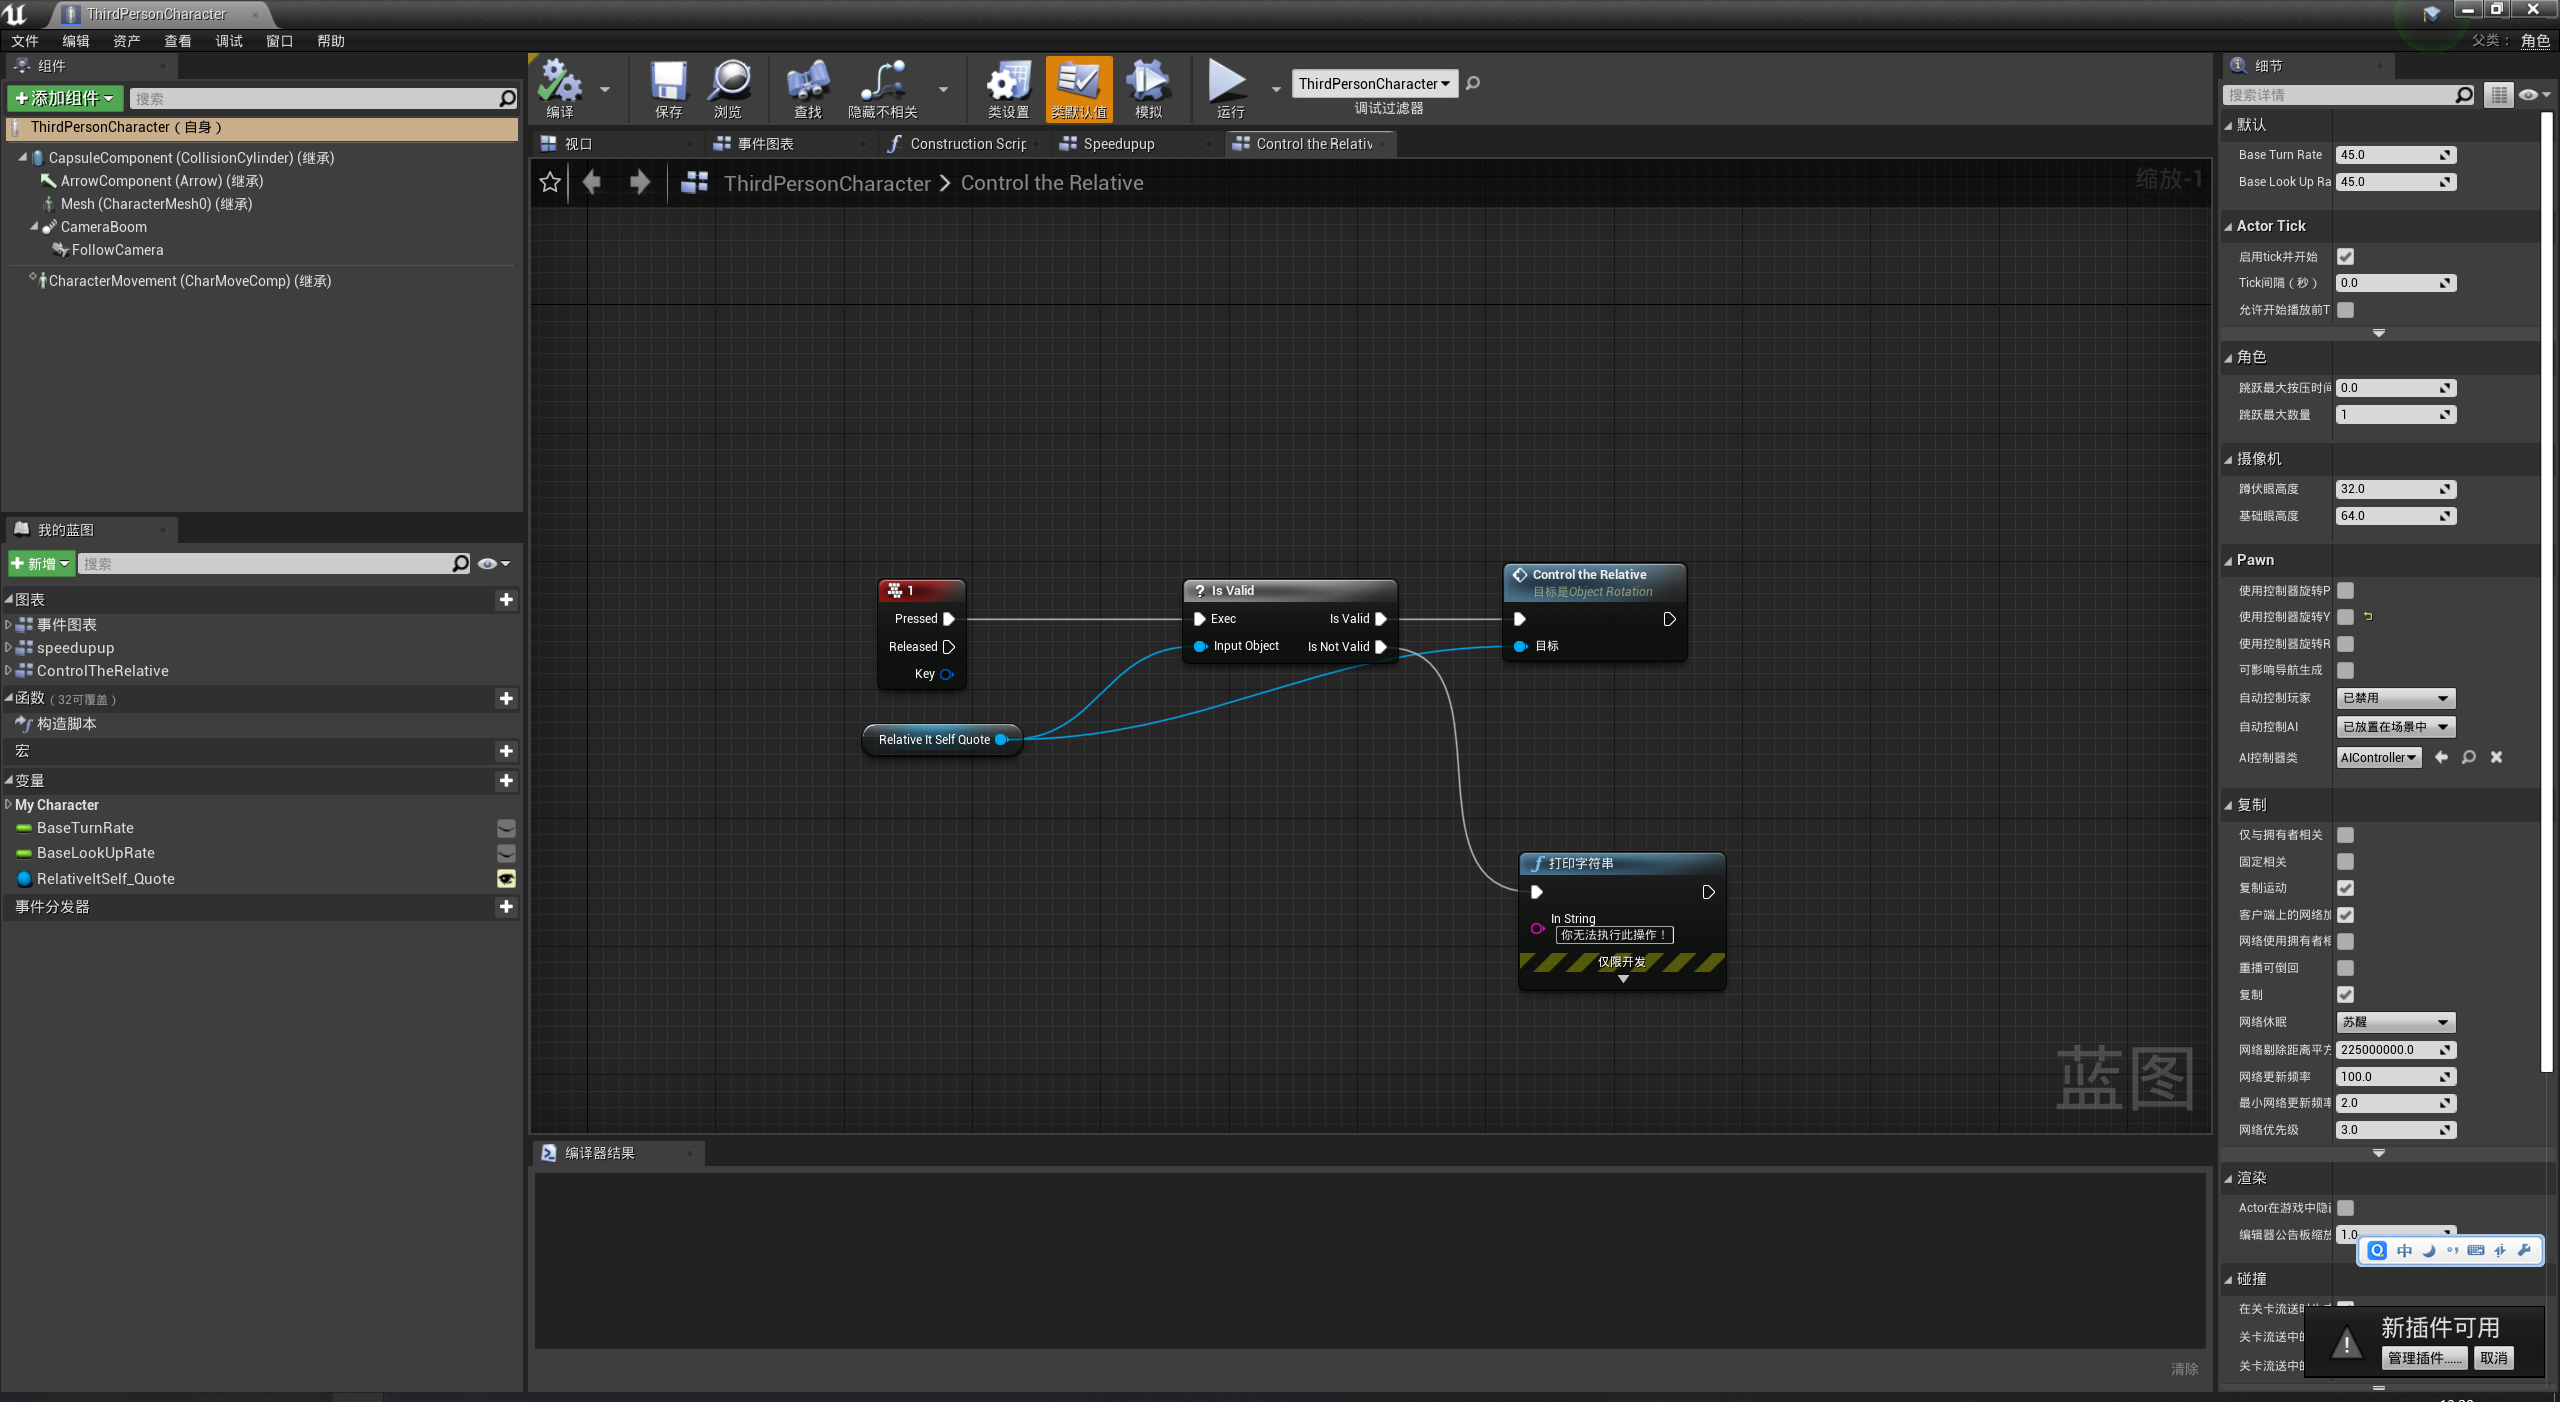This screenshot has height=1402, width=2560.
Task: Enable the 固定相关 checkbox
Action: 2347,861
